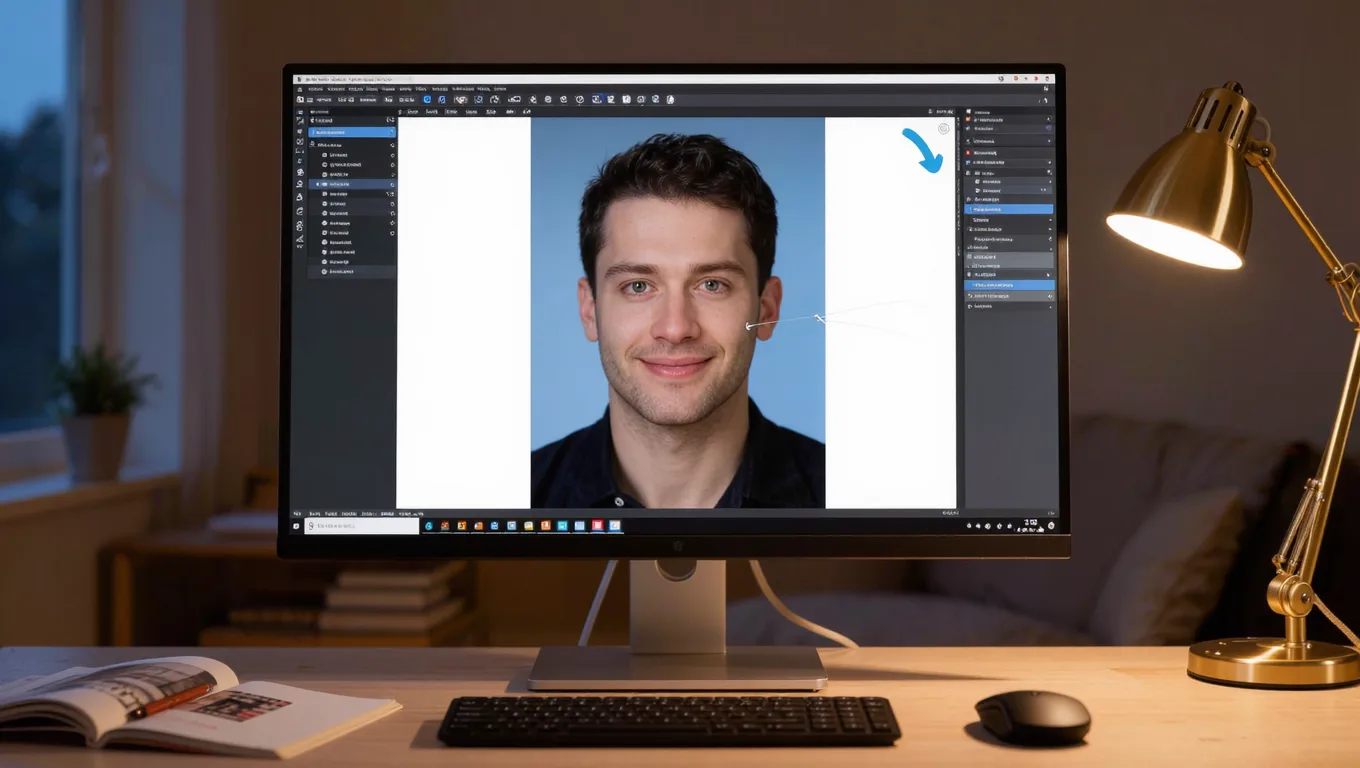Open the Windows Start button on the taskbar

296,526
